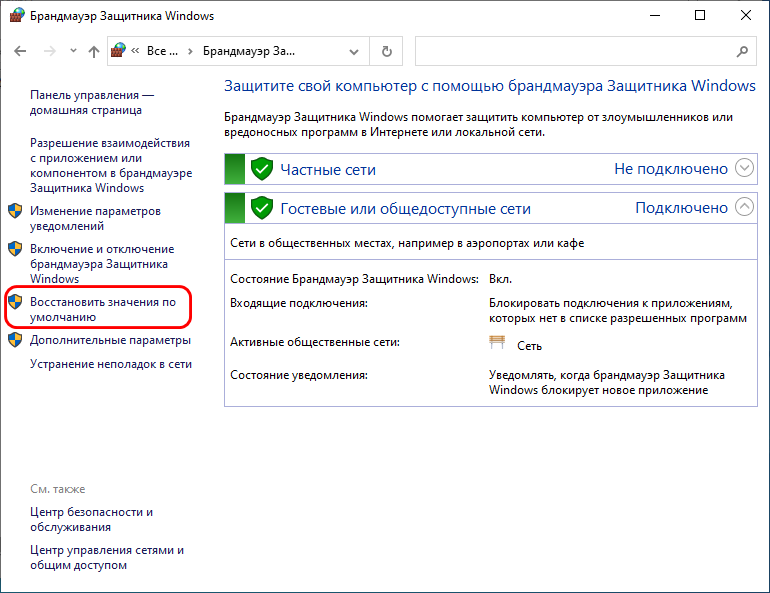Click 'Активные общественные сети:' label
This screenshot has width=770, height=593.
(x=315, y=342)
